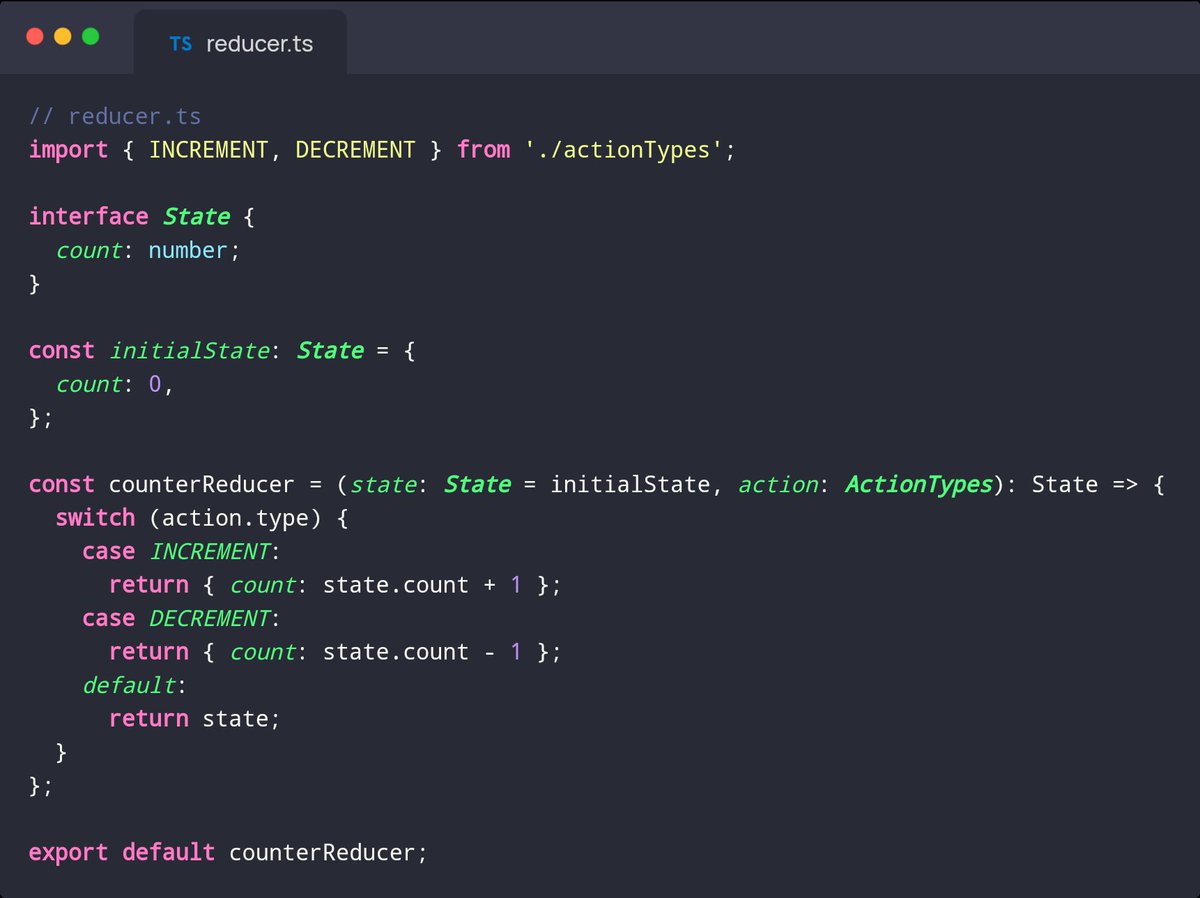Click the yellow minimize window dot
The image size is (1200, 898).
63,37
